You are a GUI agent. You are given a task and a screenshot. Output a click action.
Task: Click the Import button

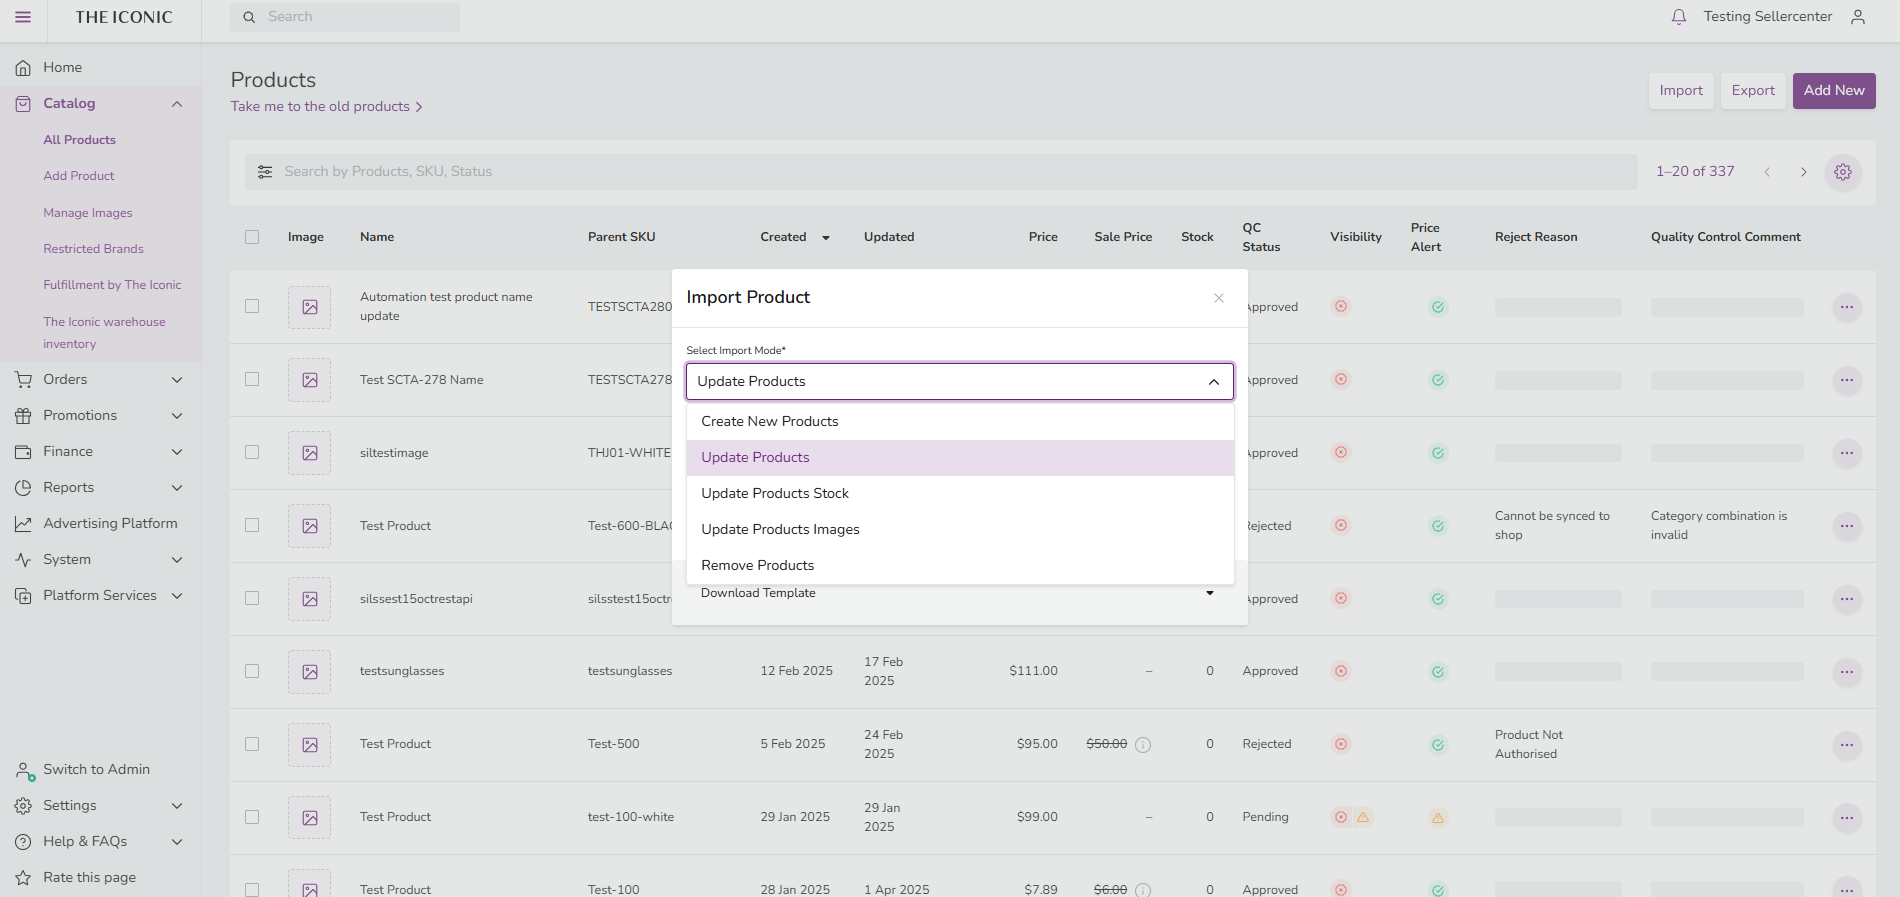pos(1681,91)
